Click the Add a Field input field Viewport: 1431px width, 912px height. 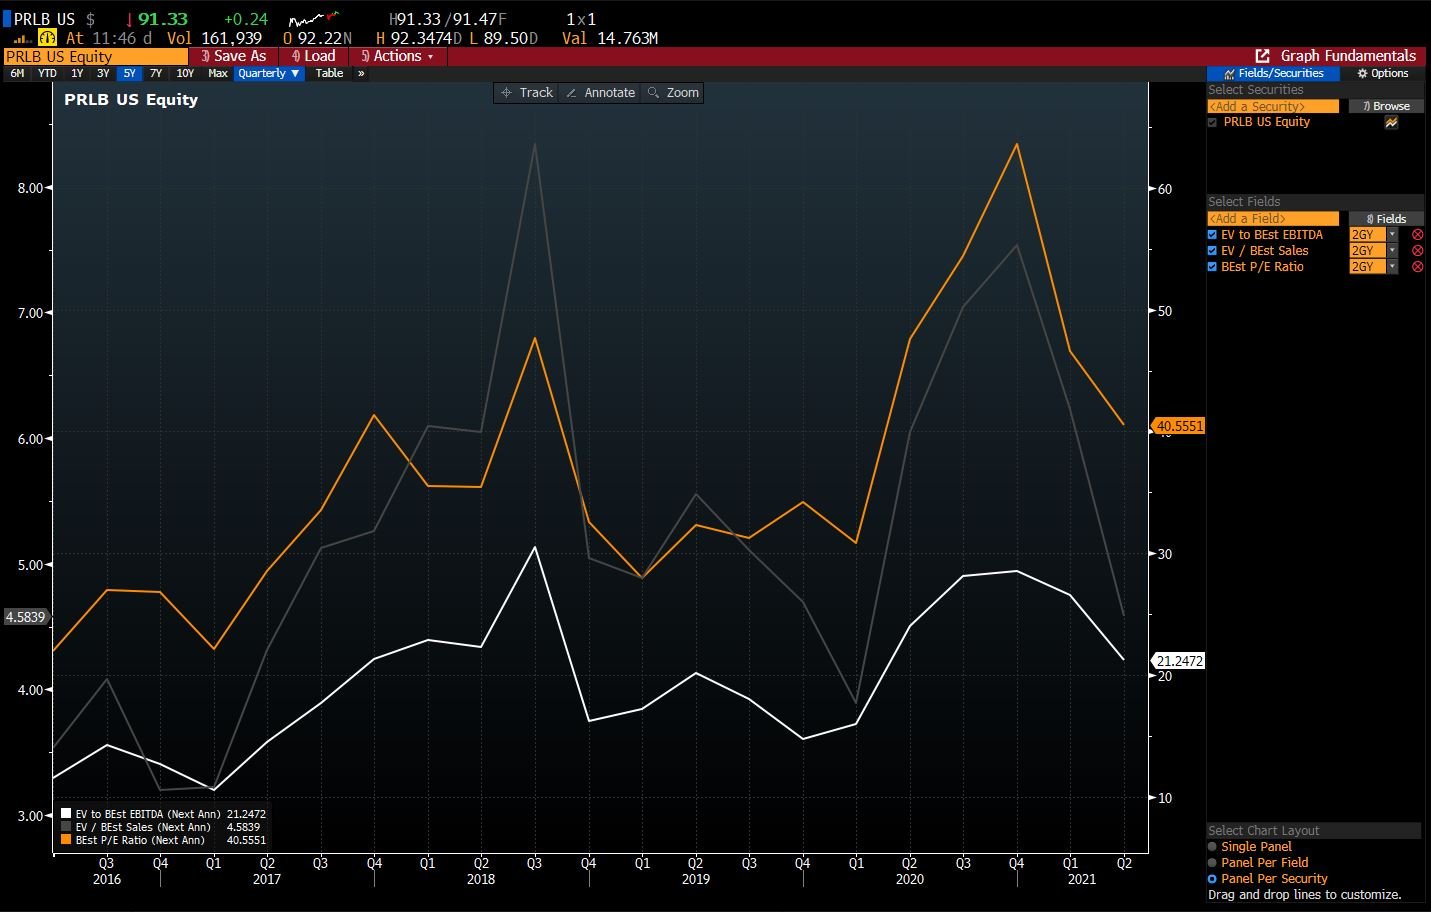click(x=1273, y=219)
